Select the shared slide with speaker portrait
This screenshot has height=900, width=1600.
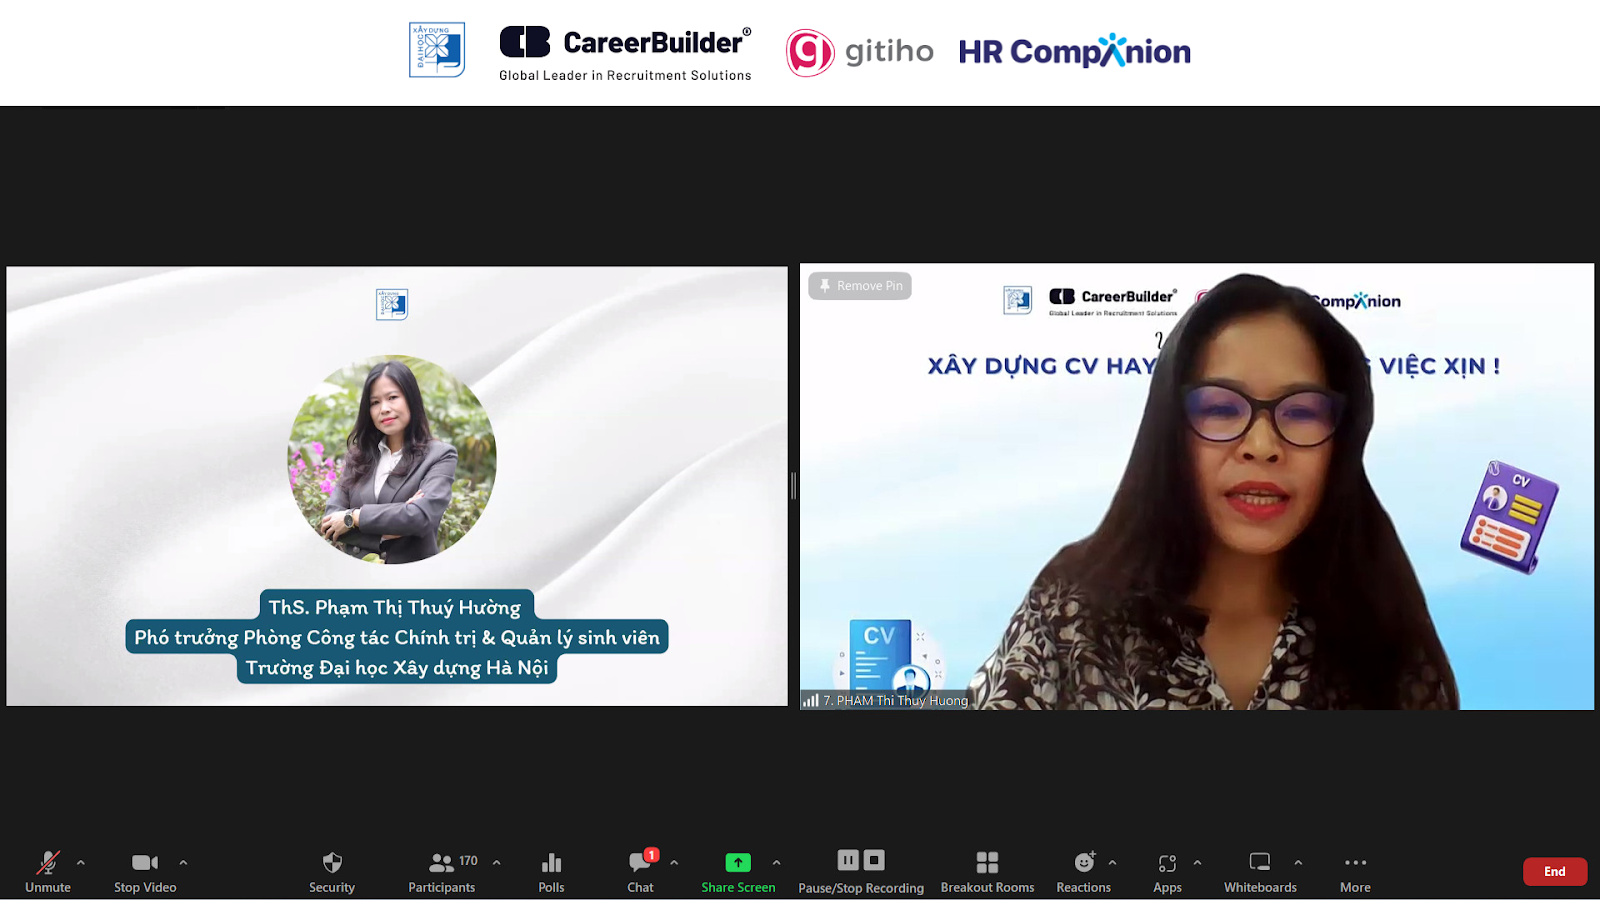(x=397, y=486)
